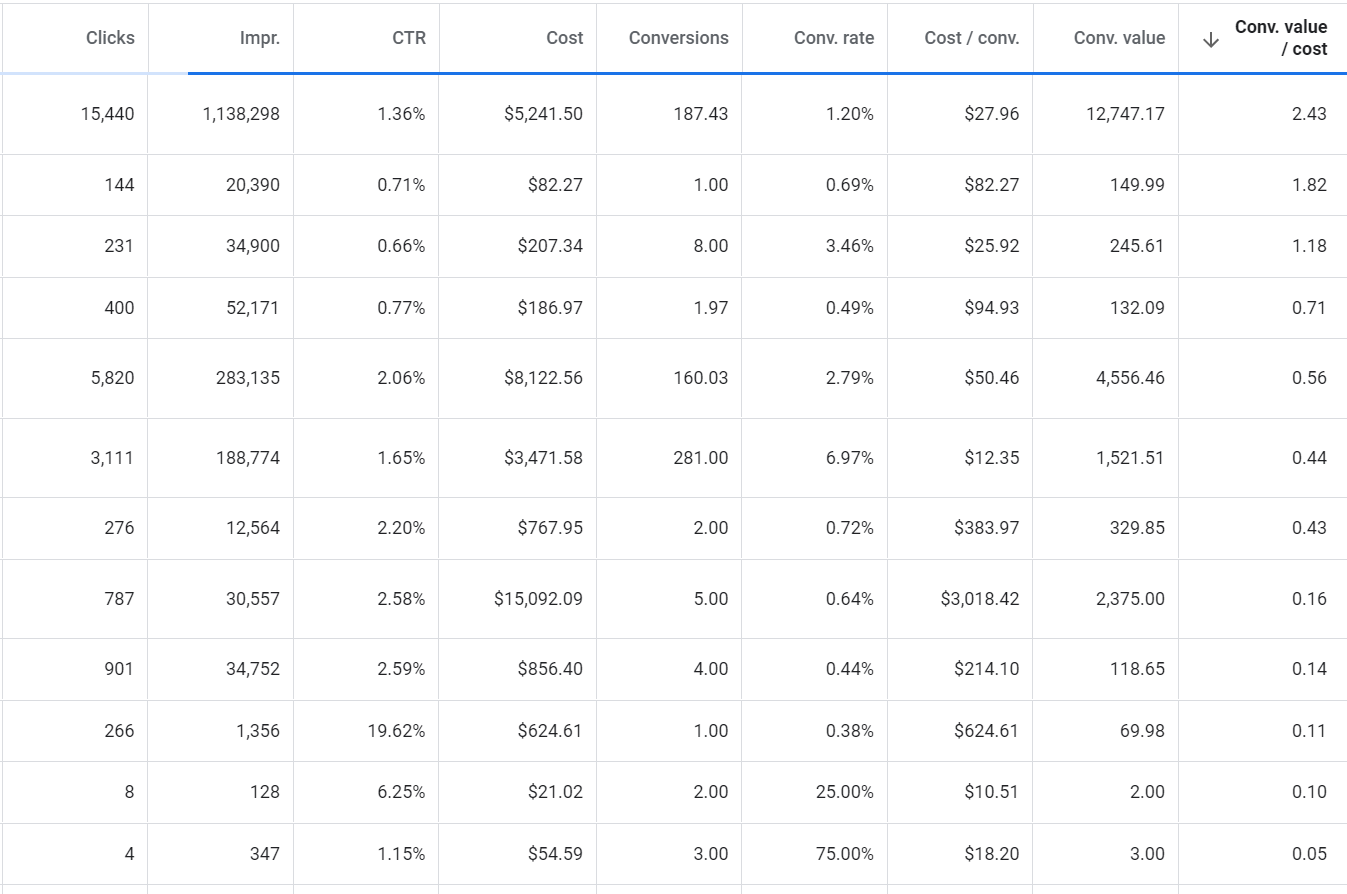1347x894 pixels.
Task: Click the sort arrow in Conv. value / cost header
Action: [1211, 39]
